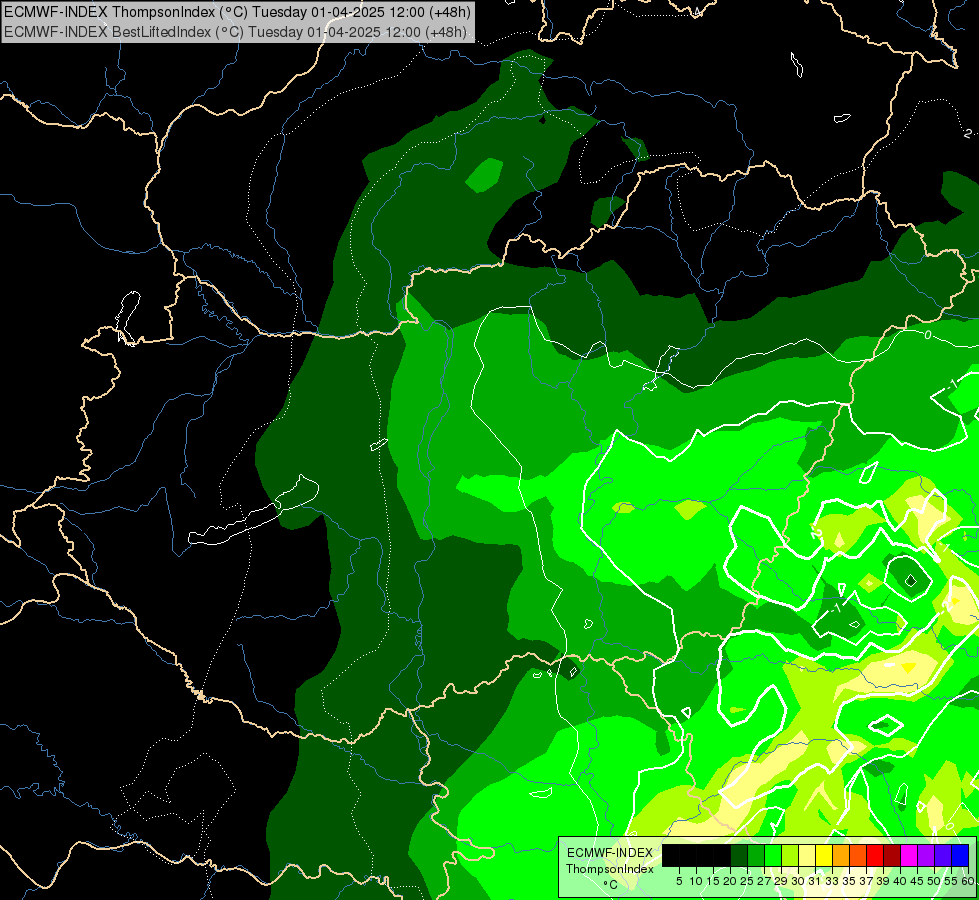Click the BestLiftedIndex title line
979x900 pixels.
(235, 31)
